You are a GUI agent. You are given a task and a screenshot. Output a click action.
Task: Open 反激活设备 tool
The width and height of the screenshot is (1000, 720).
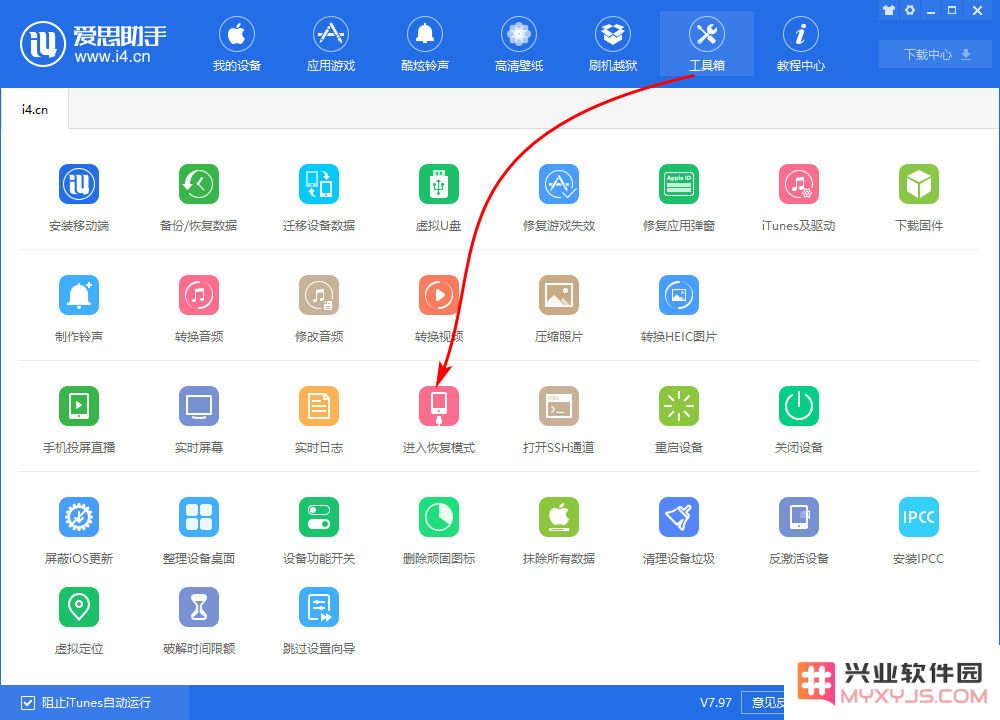pyautogui.click(x=798, y=517)
